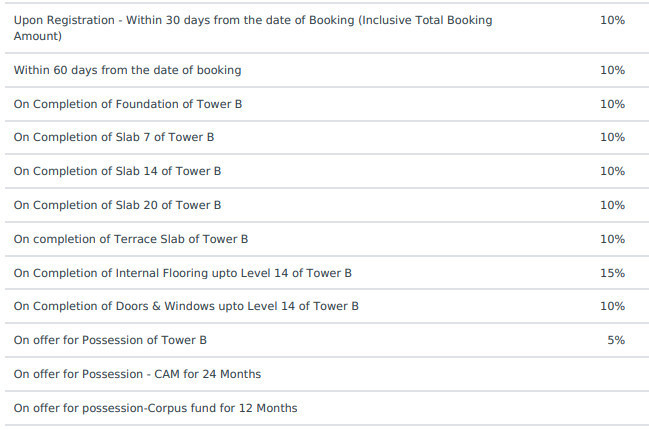Select 'On Completion of Slab 20 of Tower B'

point(117,206)
